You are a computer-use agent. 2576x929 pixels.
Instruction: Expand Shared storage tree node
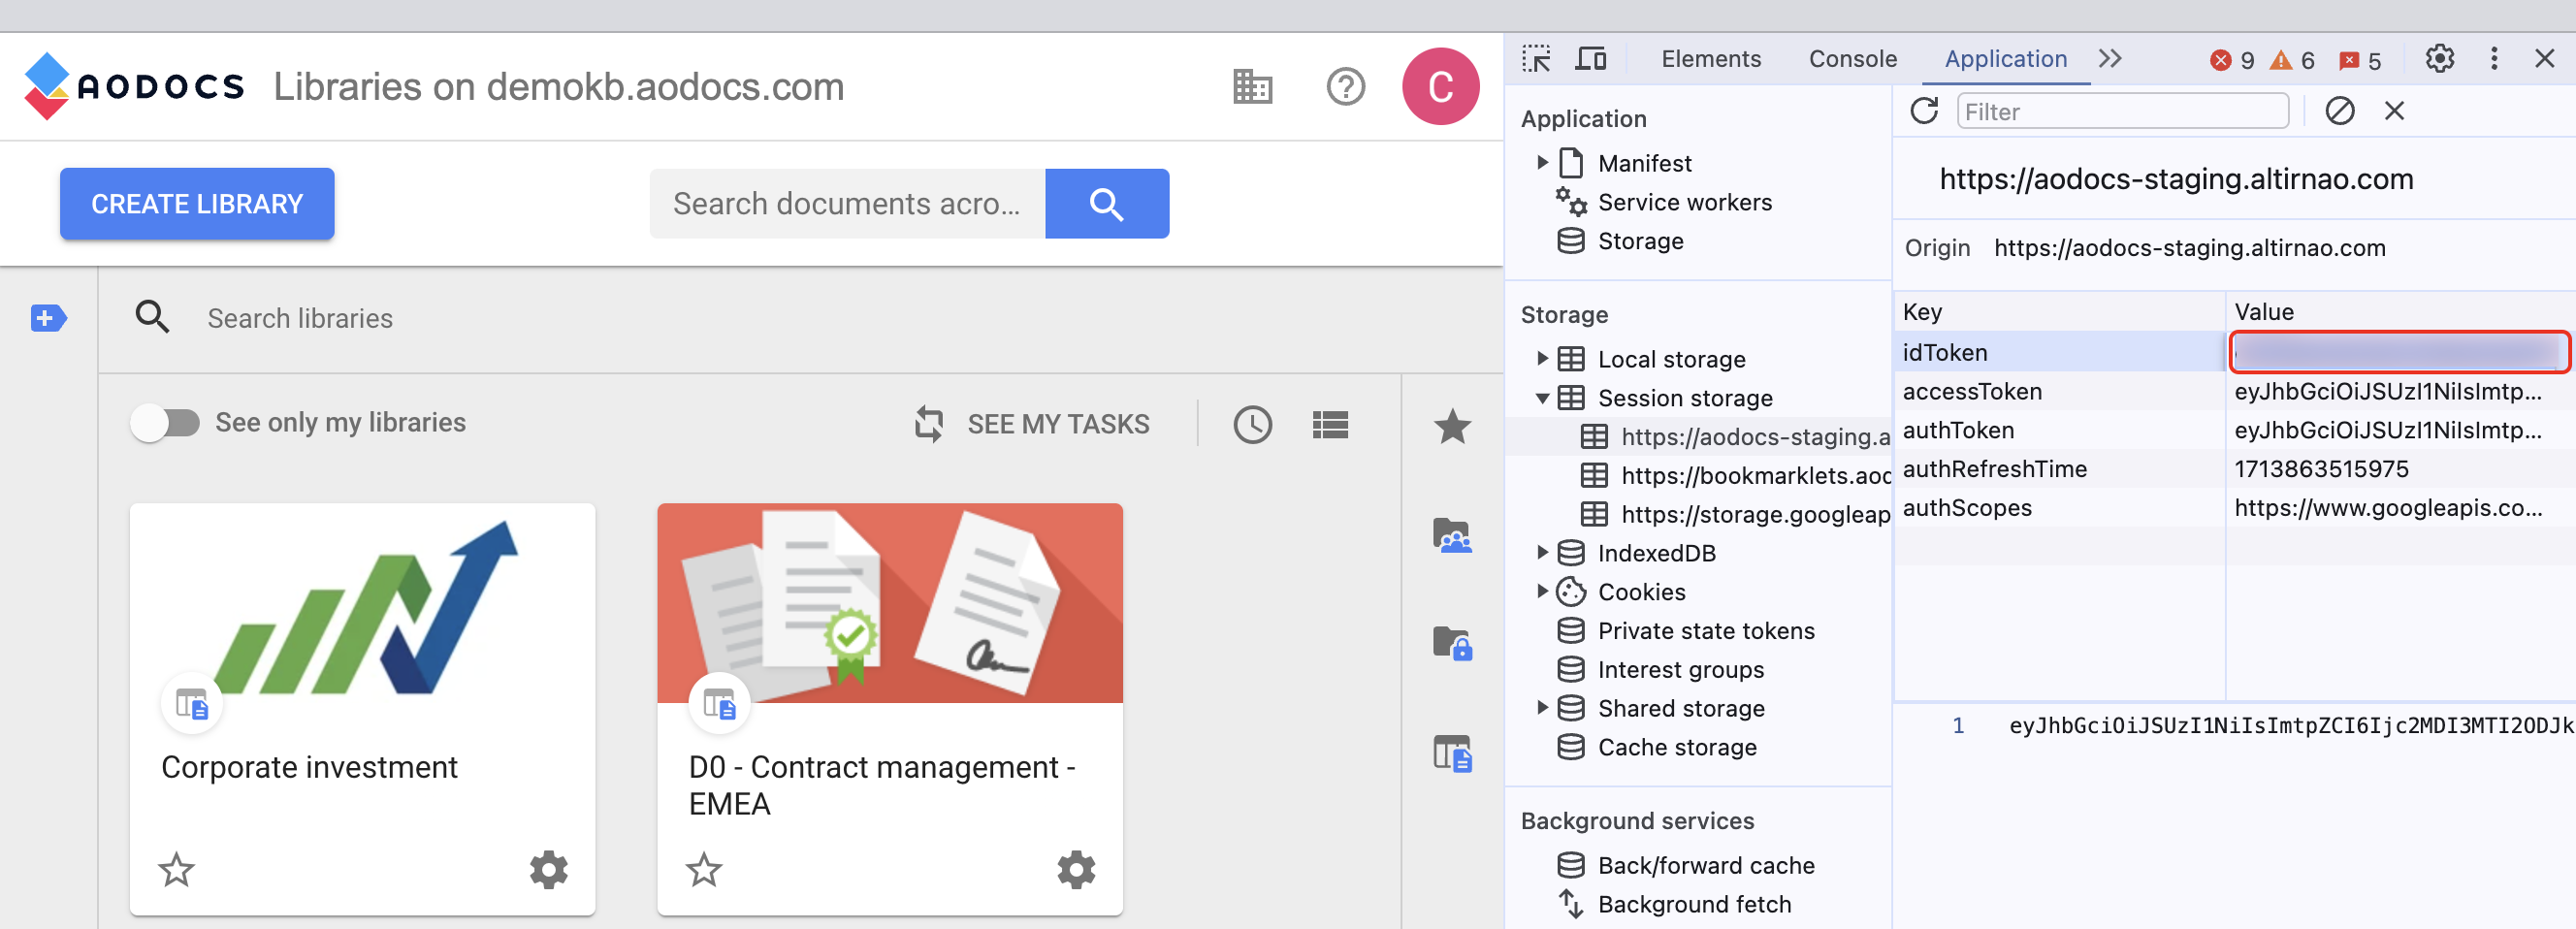(x=1542, y=708)
